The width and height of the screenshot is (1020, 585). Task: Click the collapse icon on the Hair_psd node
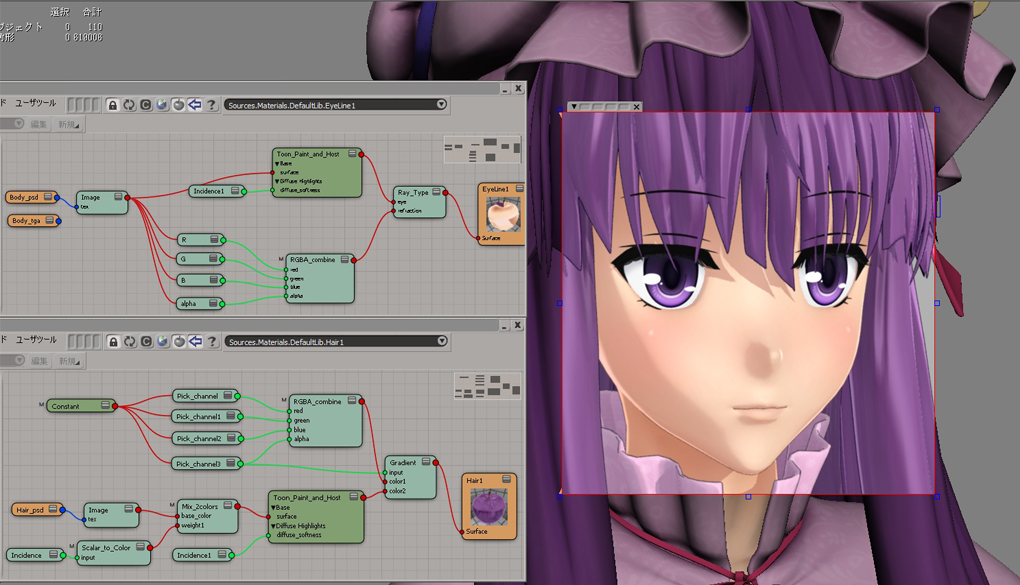[x=53, y=509]
